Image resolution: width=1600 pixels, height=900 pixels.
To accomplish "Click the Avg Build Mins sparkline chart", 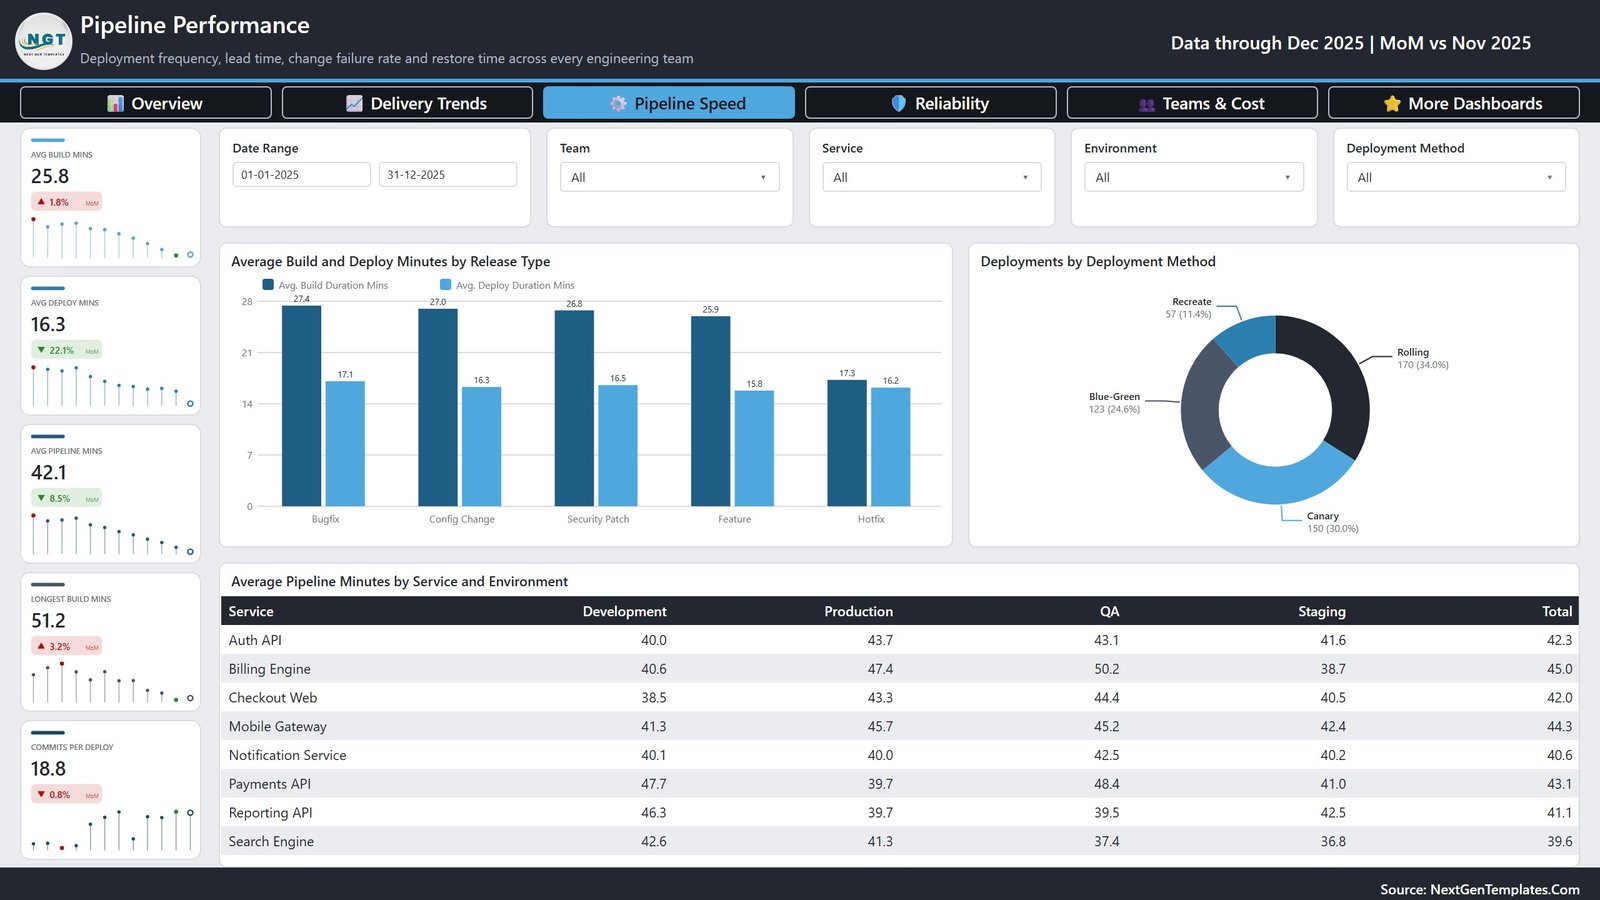I will 111,238.
